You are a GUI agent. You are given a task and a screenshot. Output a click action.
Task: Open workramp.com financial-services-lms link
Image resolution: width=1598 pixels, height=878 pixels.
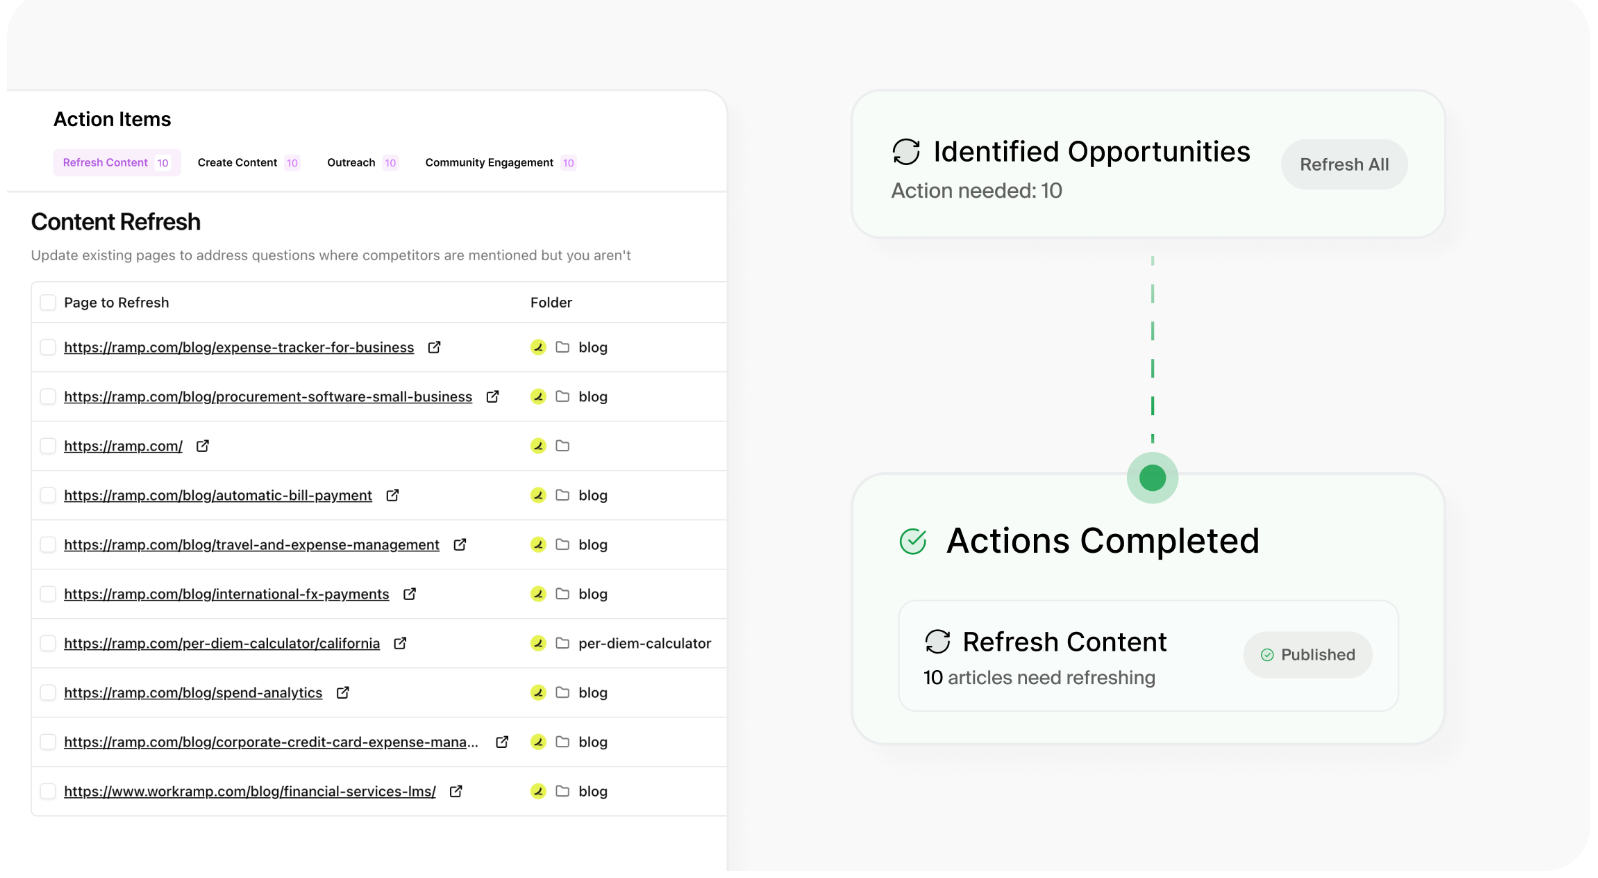[x=250, y=791]
